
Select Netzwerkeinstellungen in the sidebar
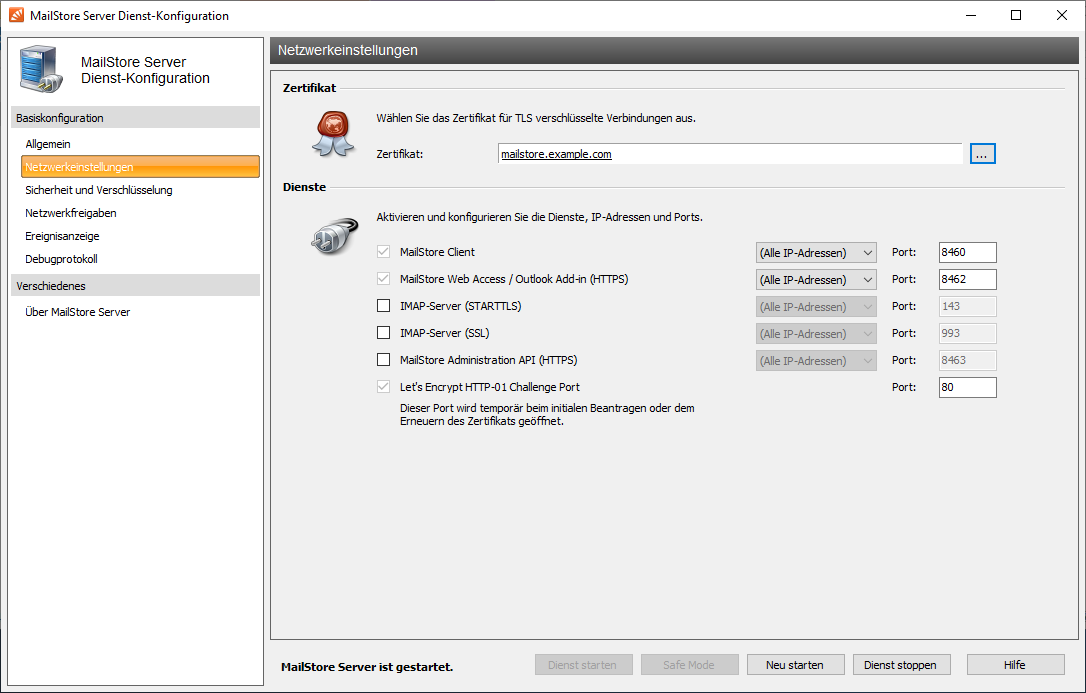tap(141, 167)
